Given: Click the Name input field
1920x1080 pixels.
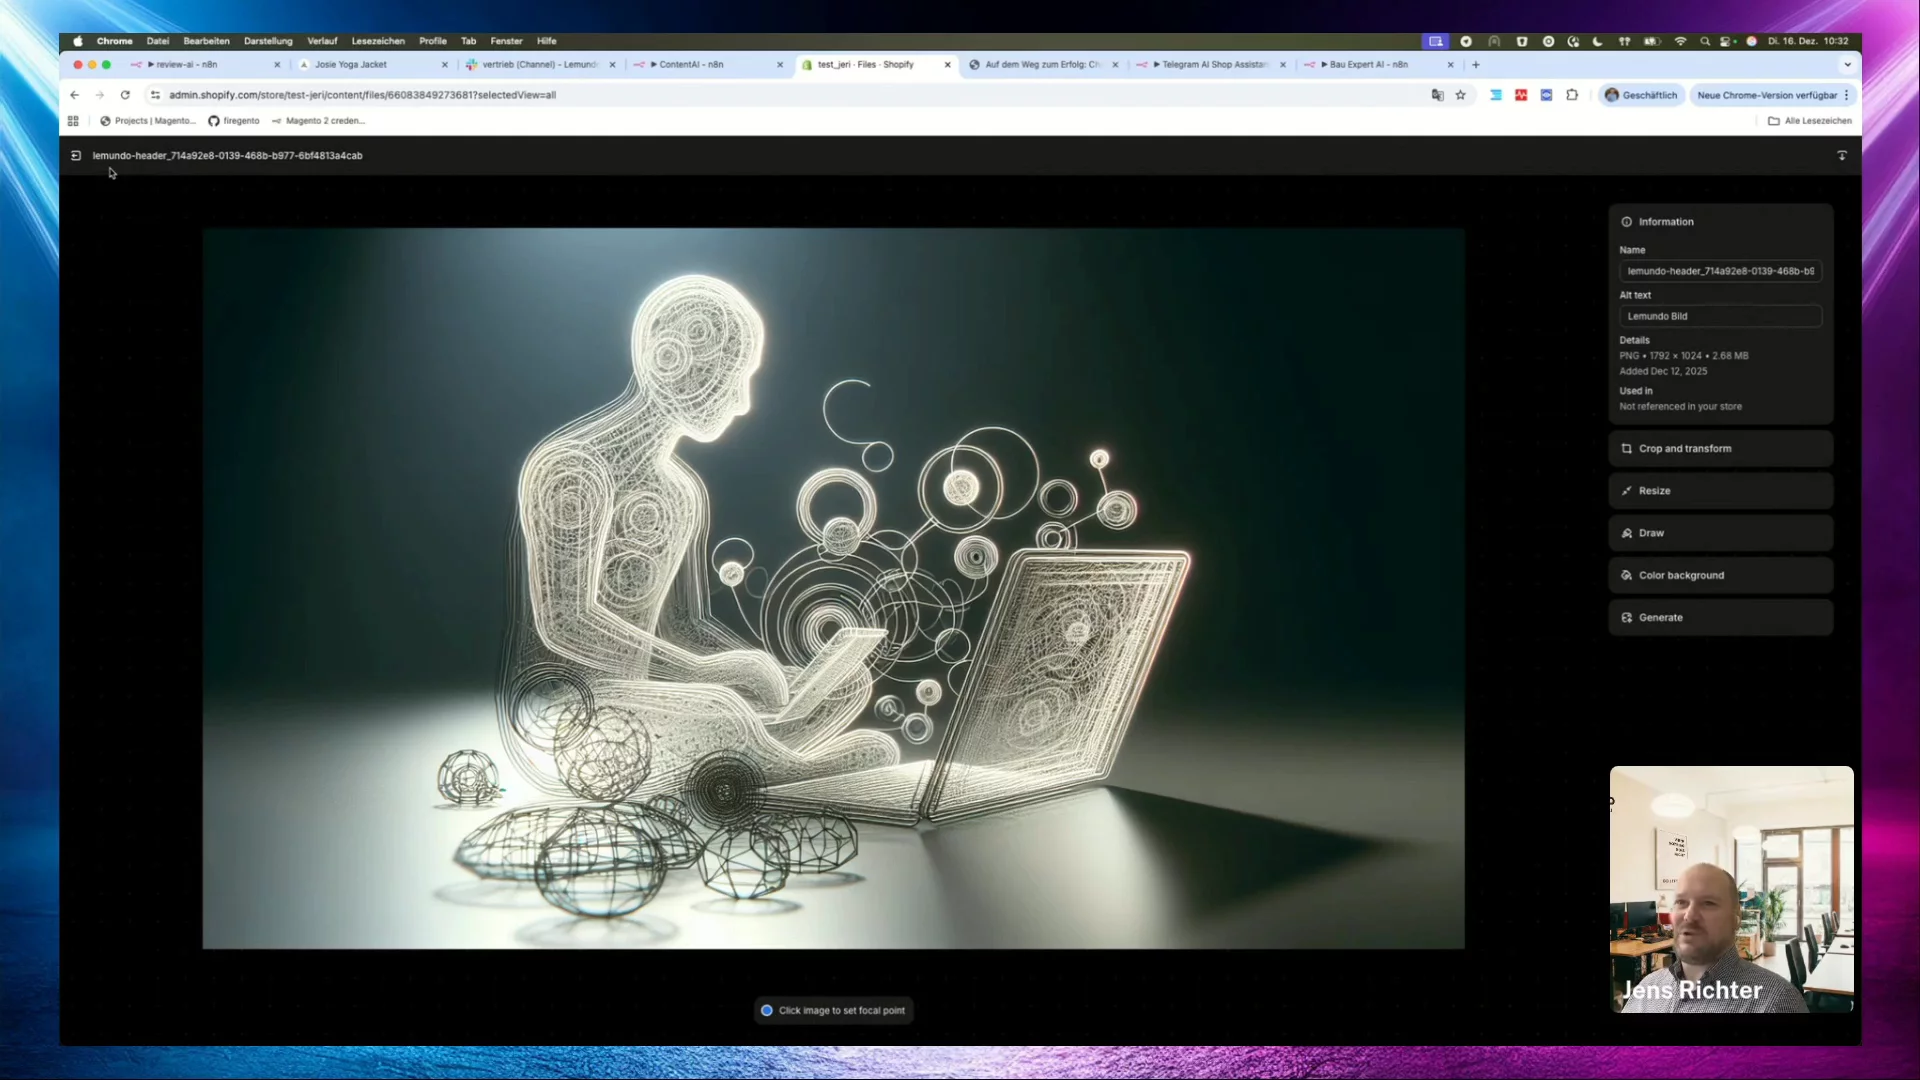Looking at the screenshot, I should point(1720,271).
